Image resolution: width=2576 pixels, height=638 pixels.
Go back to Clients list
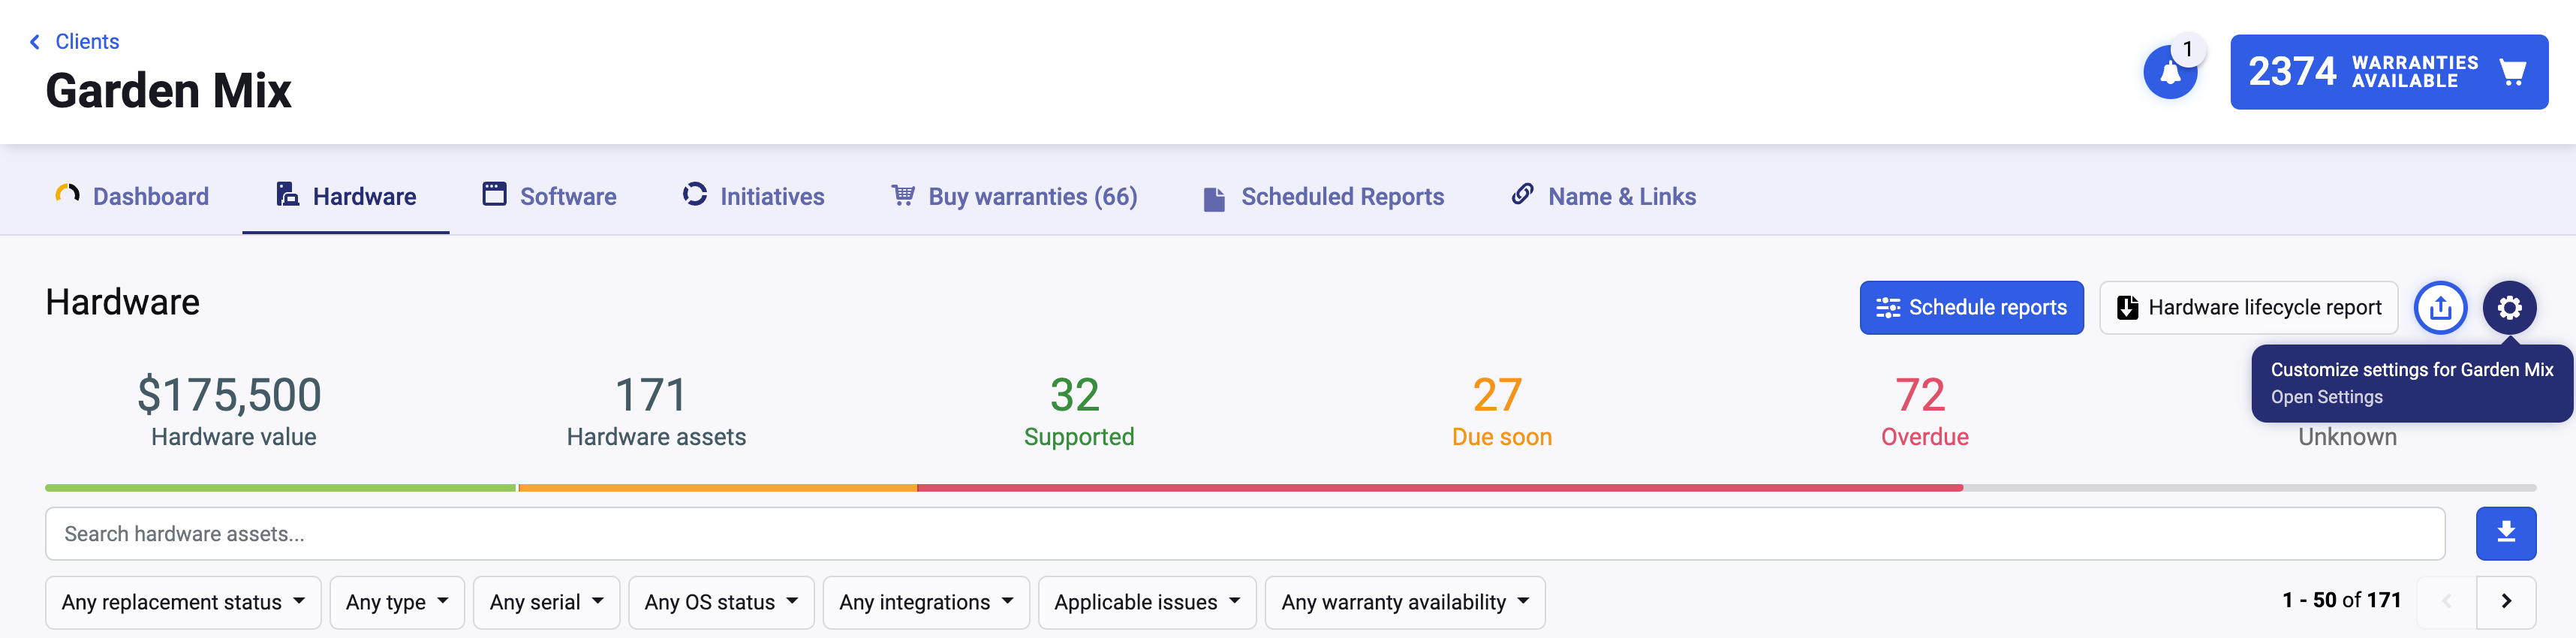[75, 41]
